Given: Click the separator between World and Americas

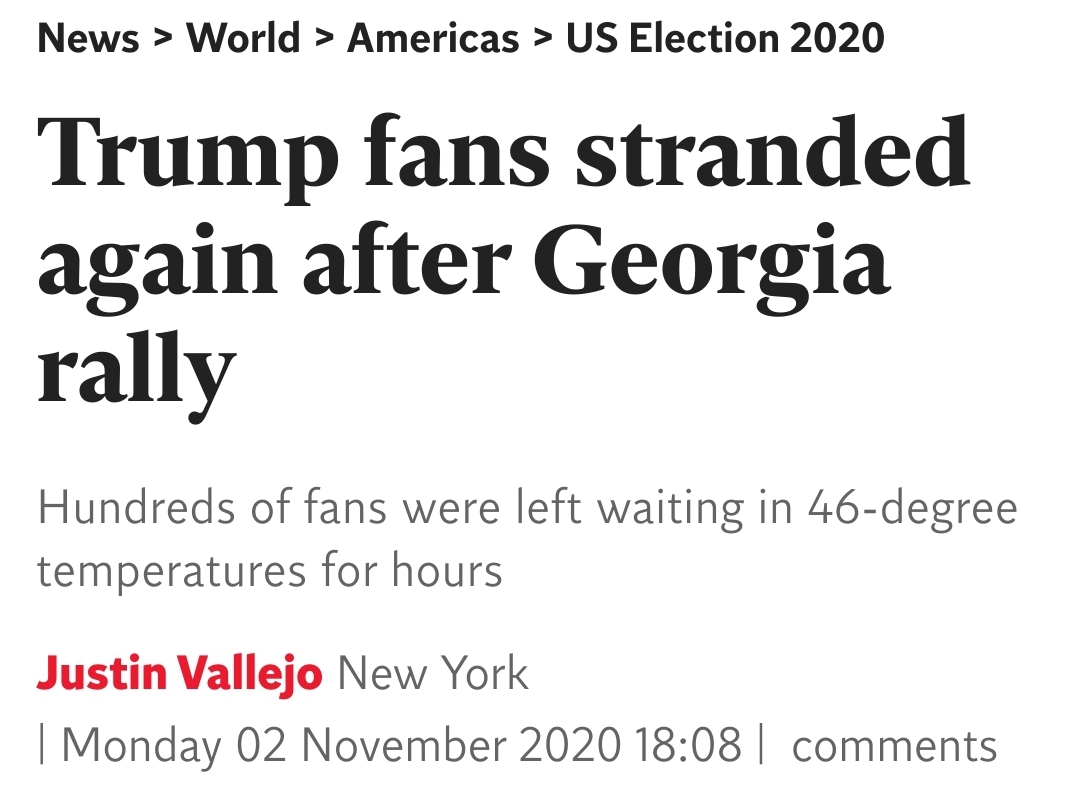Looking at the screenshot, I should pyautogui.click(x=323, y=40).
